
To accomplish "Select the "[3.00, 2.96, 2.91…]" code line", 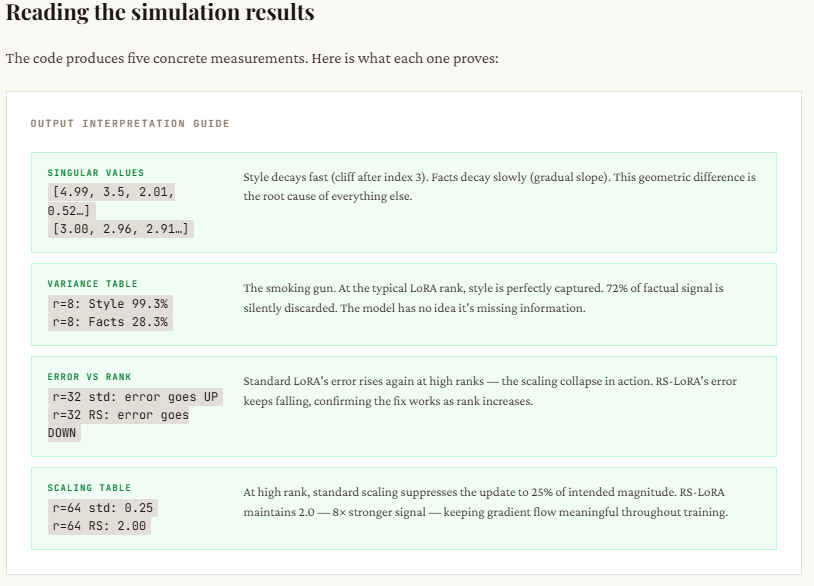I will pos(121,230).
